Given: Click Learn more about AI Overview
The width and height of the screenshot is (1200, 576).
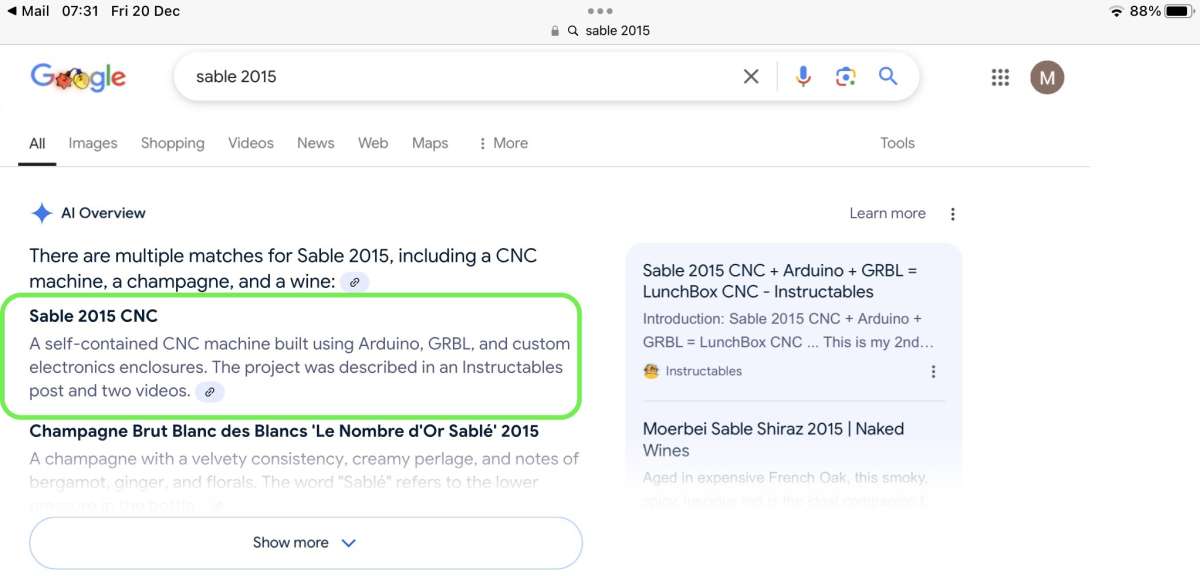Looking at the screenshot, I should coord(887,213).
